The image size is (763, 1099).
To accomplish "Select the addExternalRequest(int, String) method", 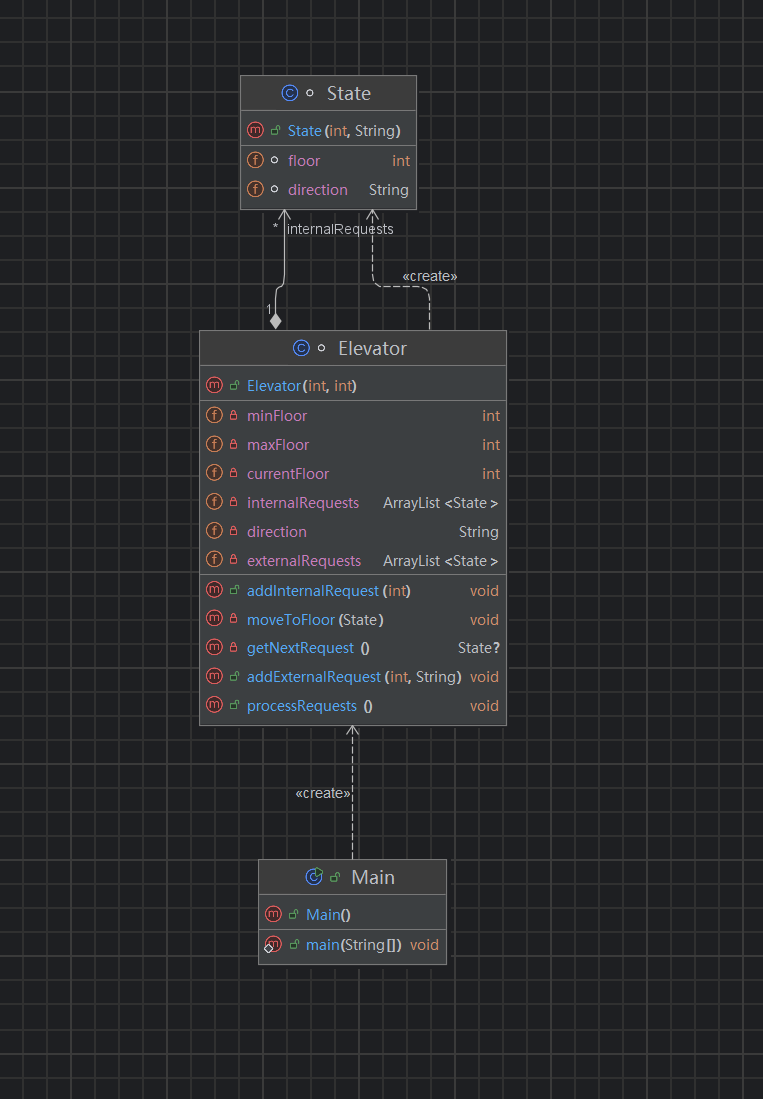I will pyautogui.click(x=352, y=677).
